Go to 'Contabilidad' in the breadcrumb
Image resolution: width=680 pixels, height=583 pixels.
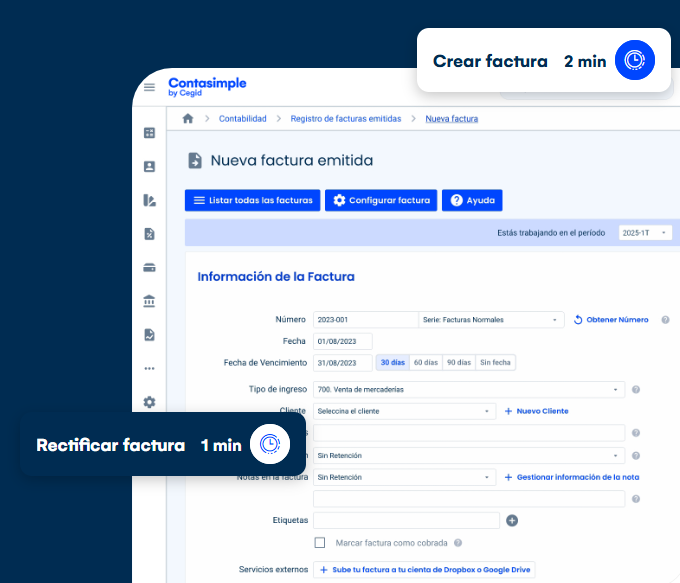coord(243,119)
